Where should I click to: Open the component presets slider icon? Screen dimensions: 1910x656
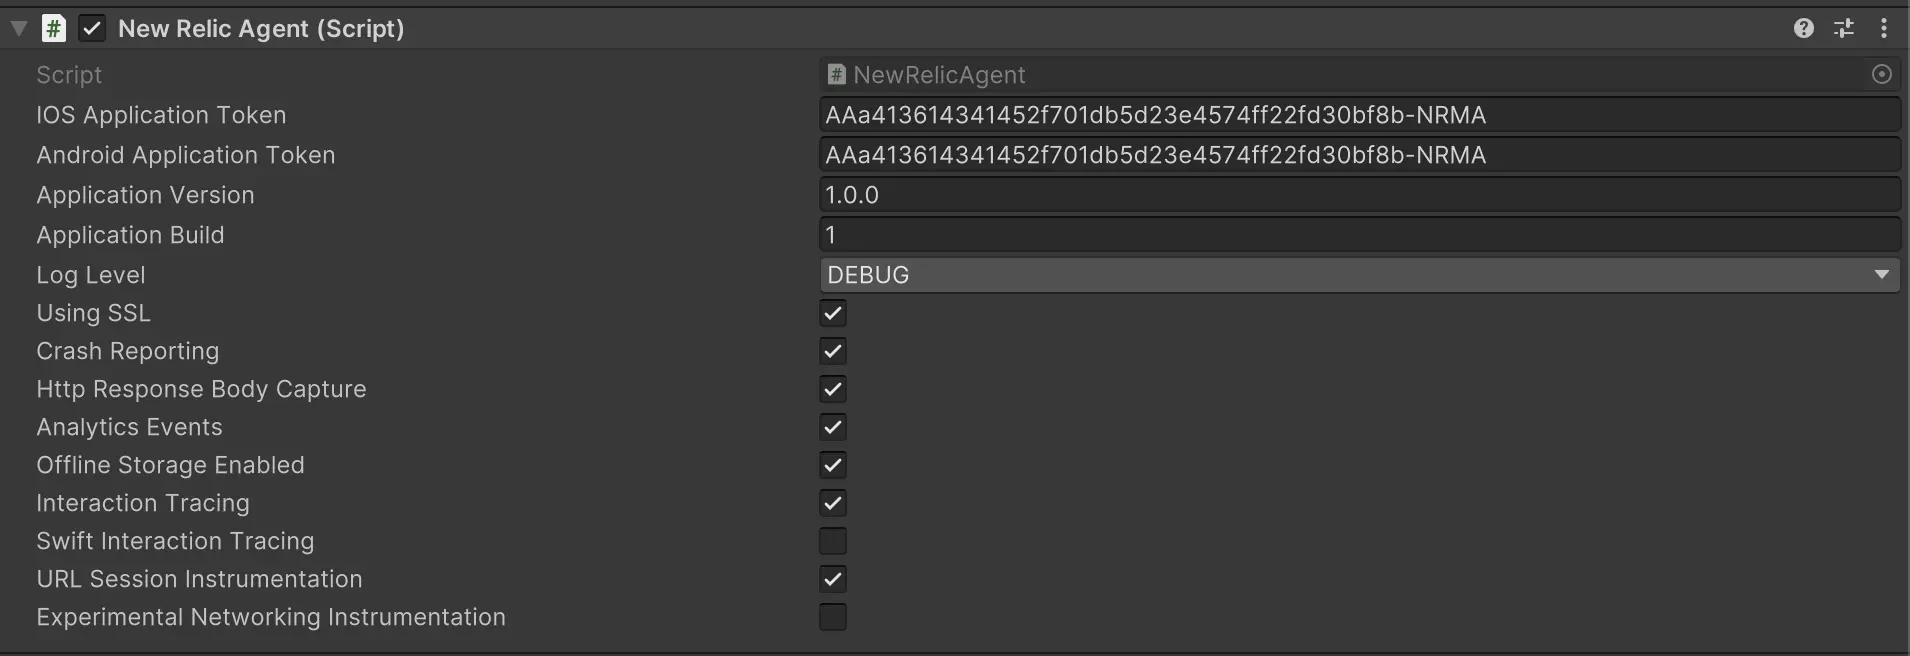tap(1844, 28)
